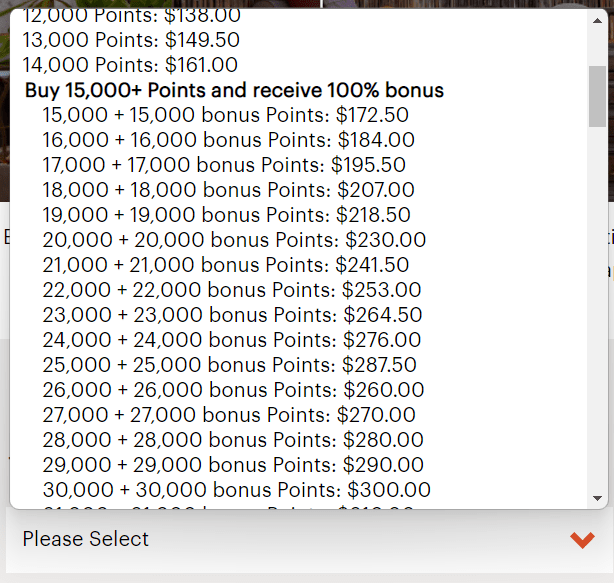Viewport: 614px width, 583px height.
Task: Select 13,000 Points for $149.50
Action: [x=131, y=40]
